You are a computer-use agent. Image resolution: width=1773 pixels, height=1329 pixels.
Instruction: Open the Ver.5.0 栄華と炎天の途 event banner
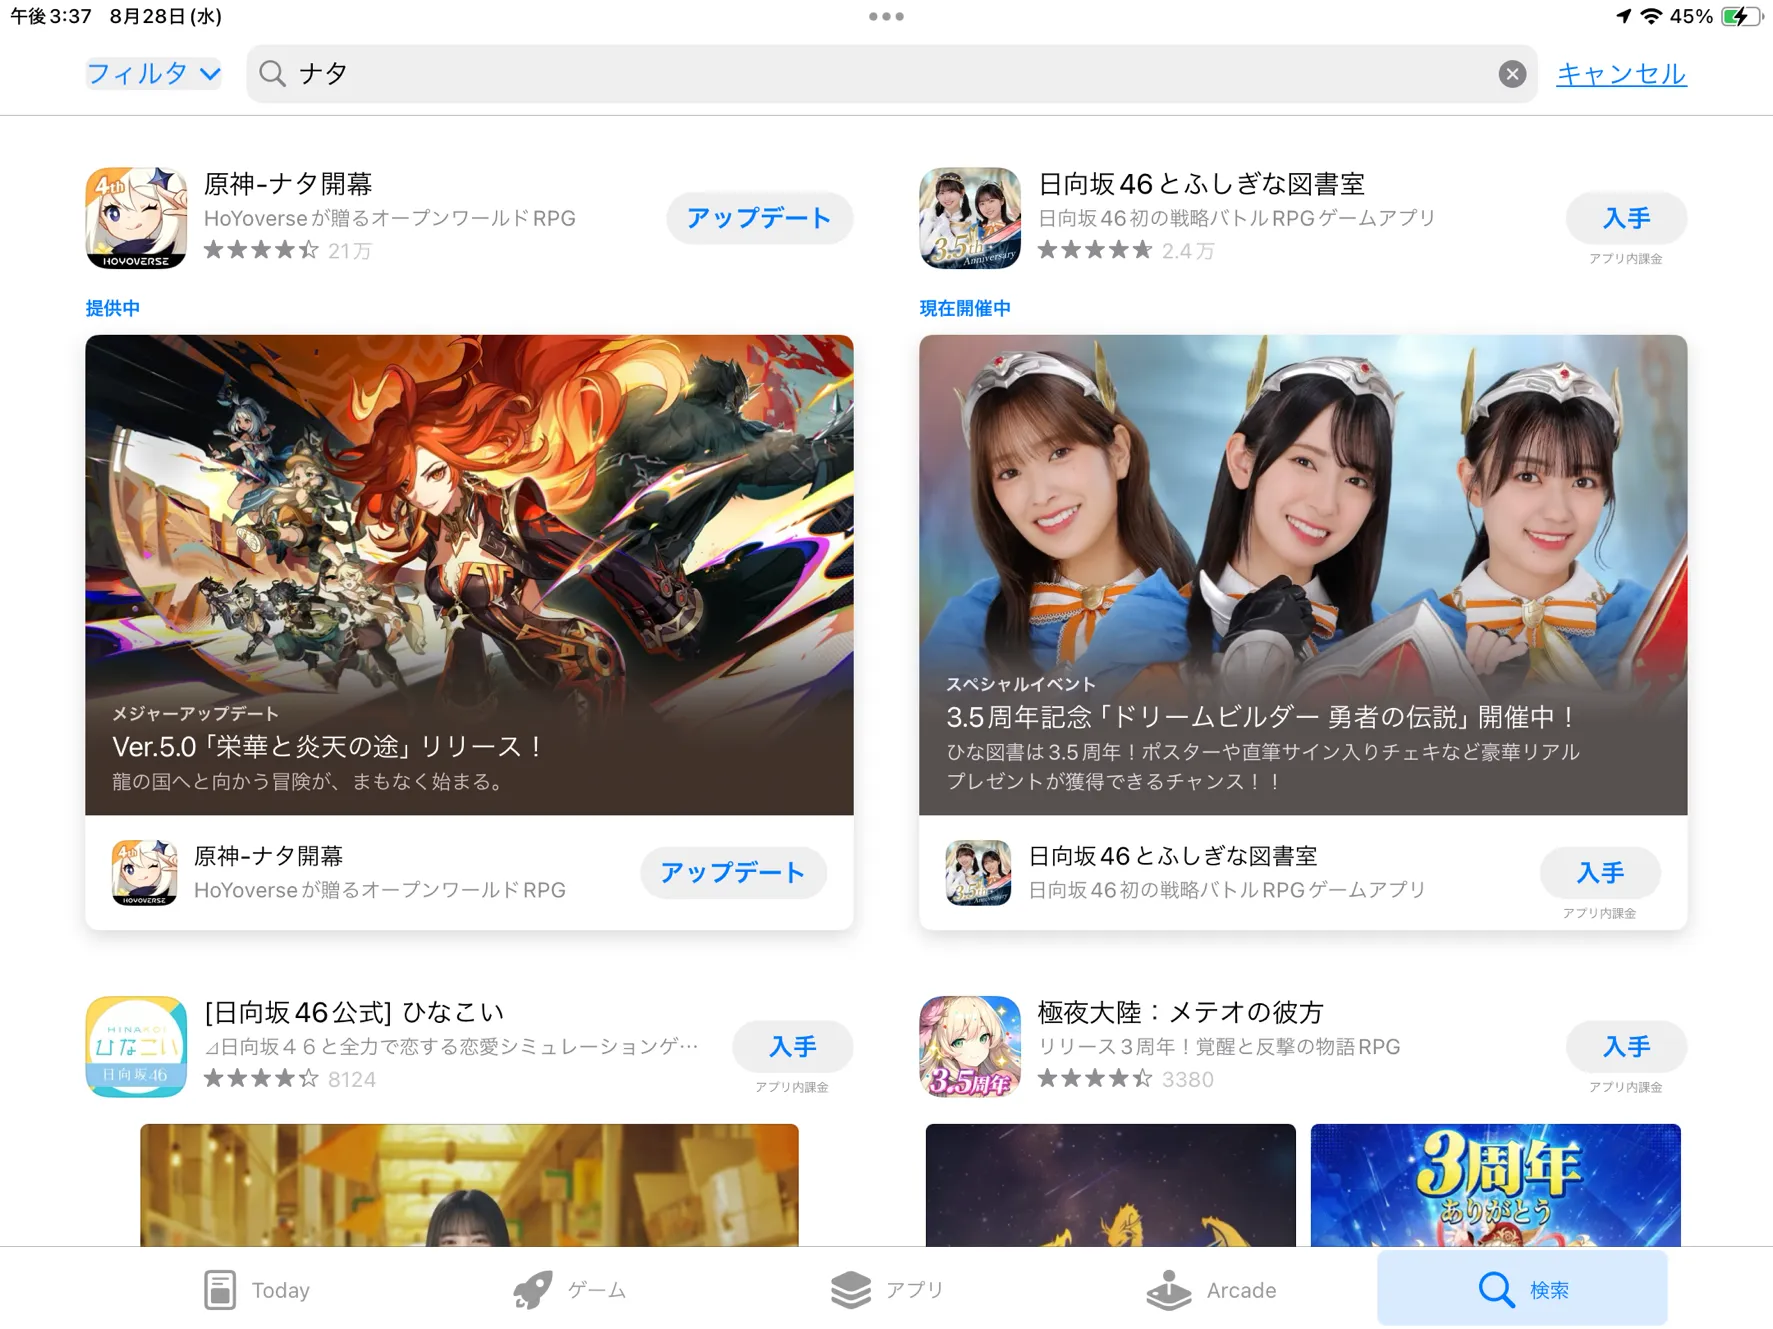point(469,574)
